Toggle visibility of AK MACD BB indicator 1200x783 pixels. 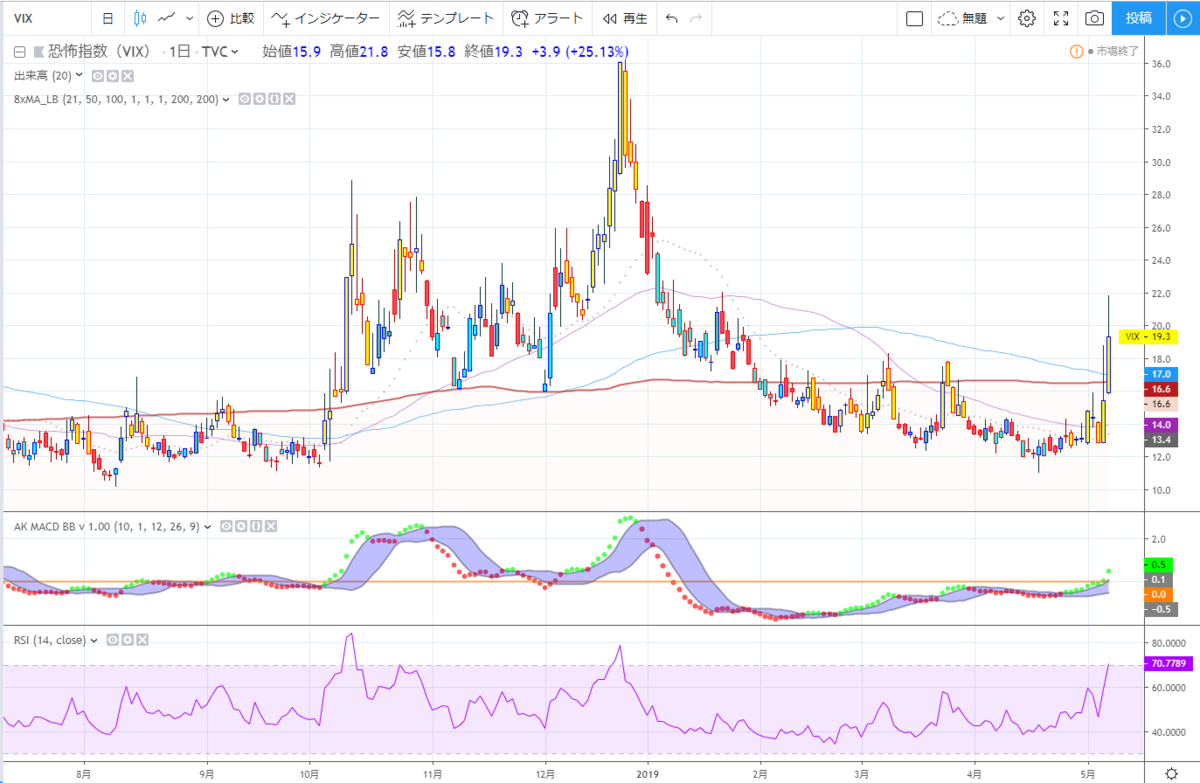(x=227, y=525)
